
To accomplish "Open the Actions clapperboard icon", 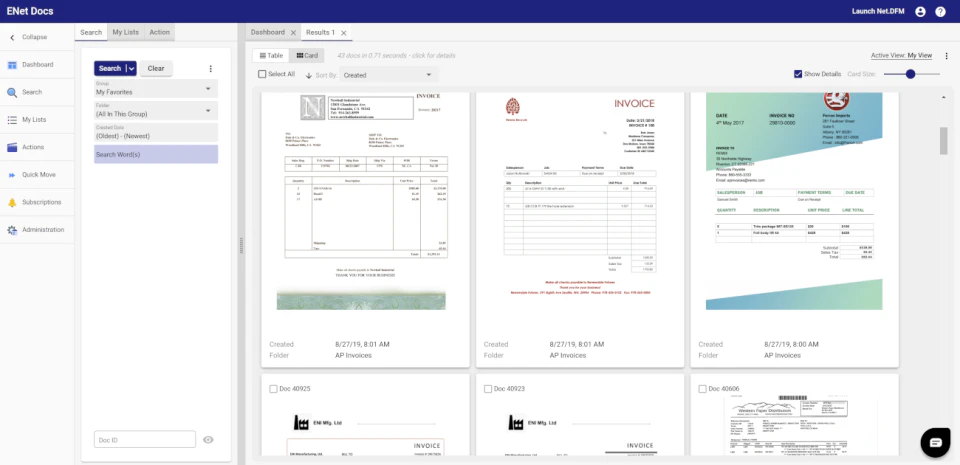I will tap(12, 147).
